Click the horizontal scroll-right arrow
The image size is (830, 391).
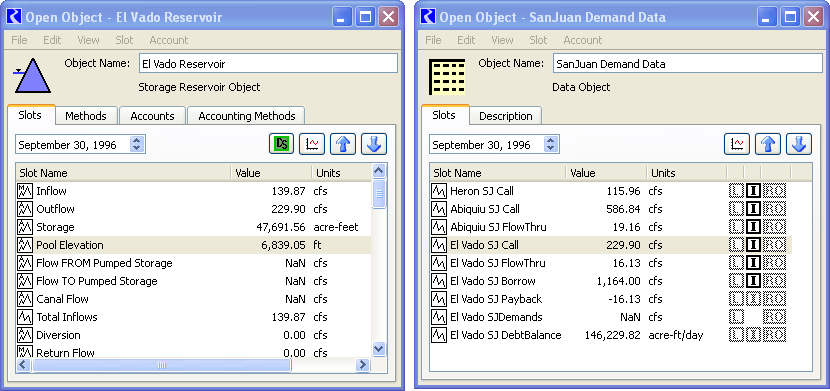click(x=363, y=365)
